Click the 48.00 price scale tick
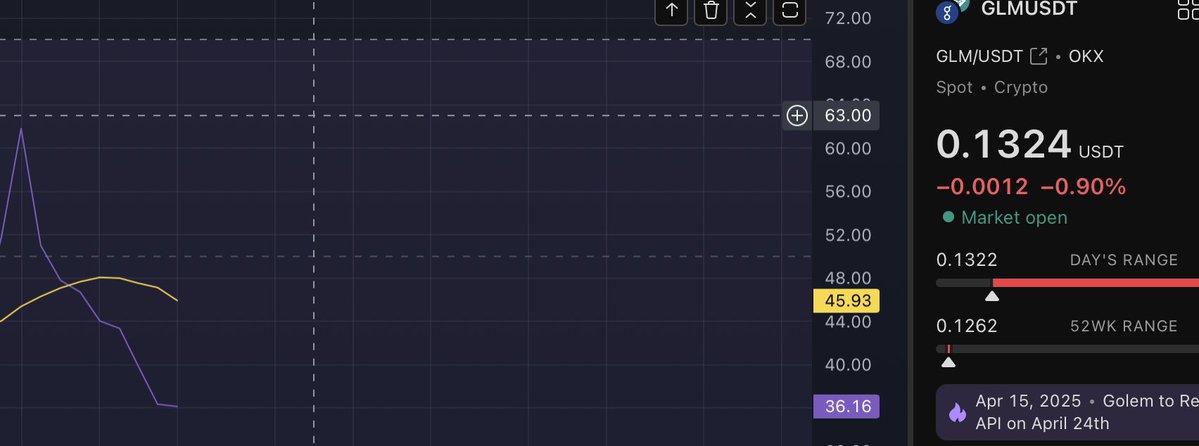The image size is (1199, 446). click(848, 278)
